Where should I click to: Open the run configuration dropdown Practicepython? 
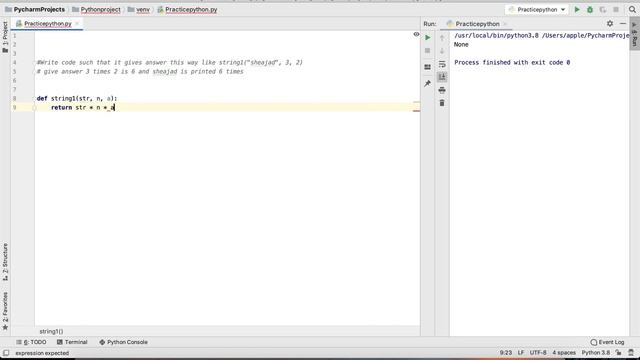coord(536,9)
